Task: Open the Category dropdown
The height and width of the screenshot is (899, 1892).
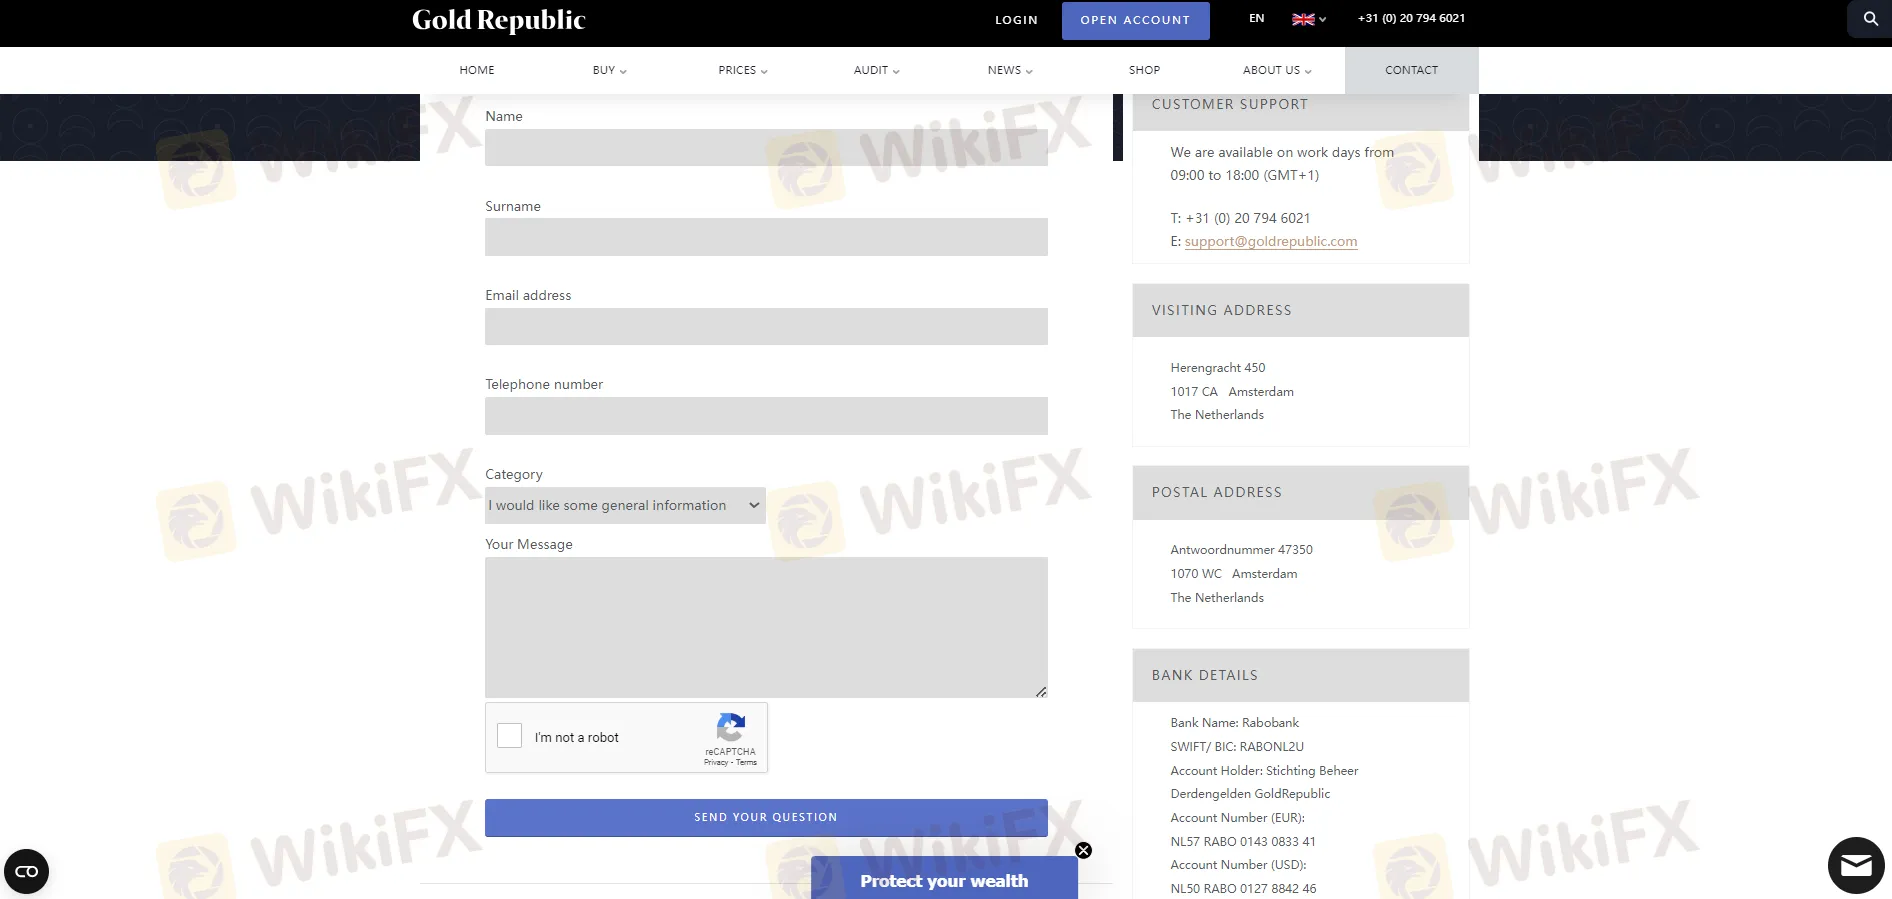Action: 625,505
